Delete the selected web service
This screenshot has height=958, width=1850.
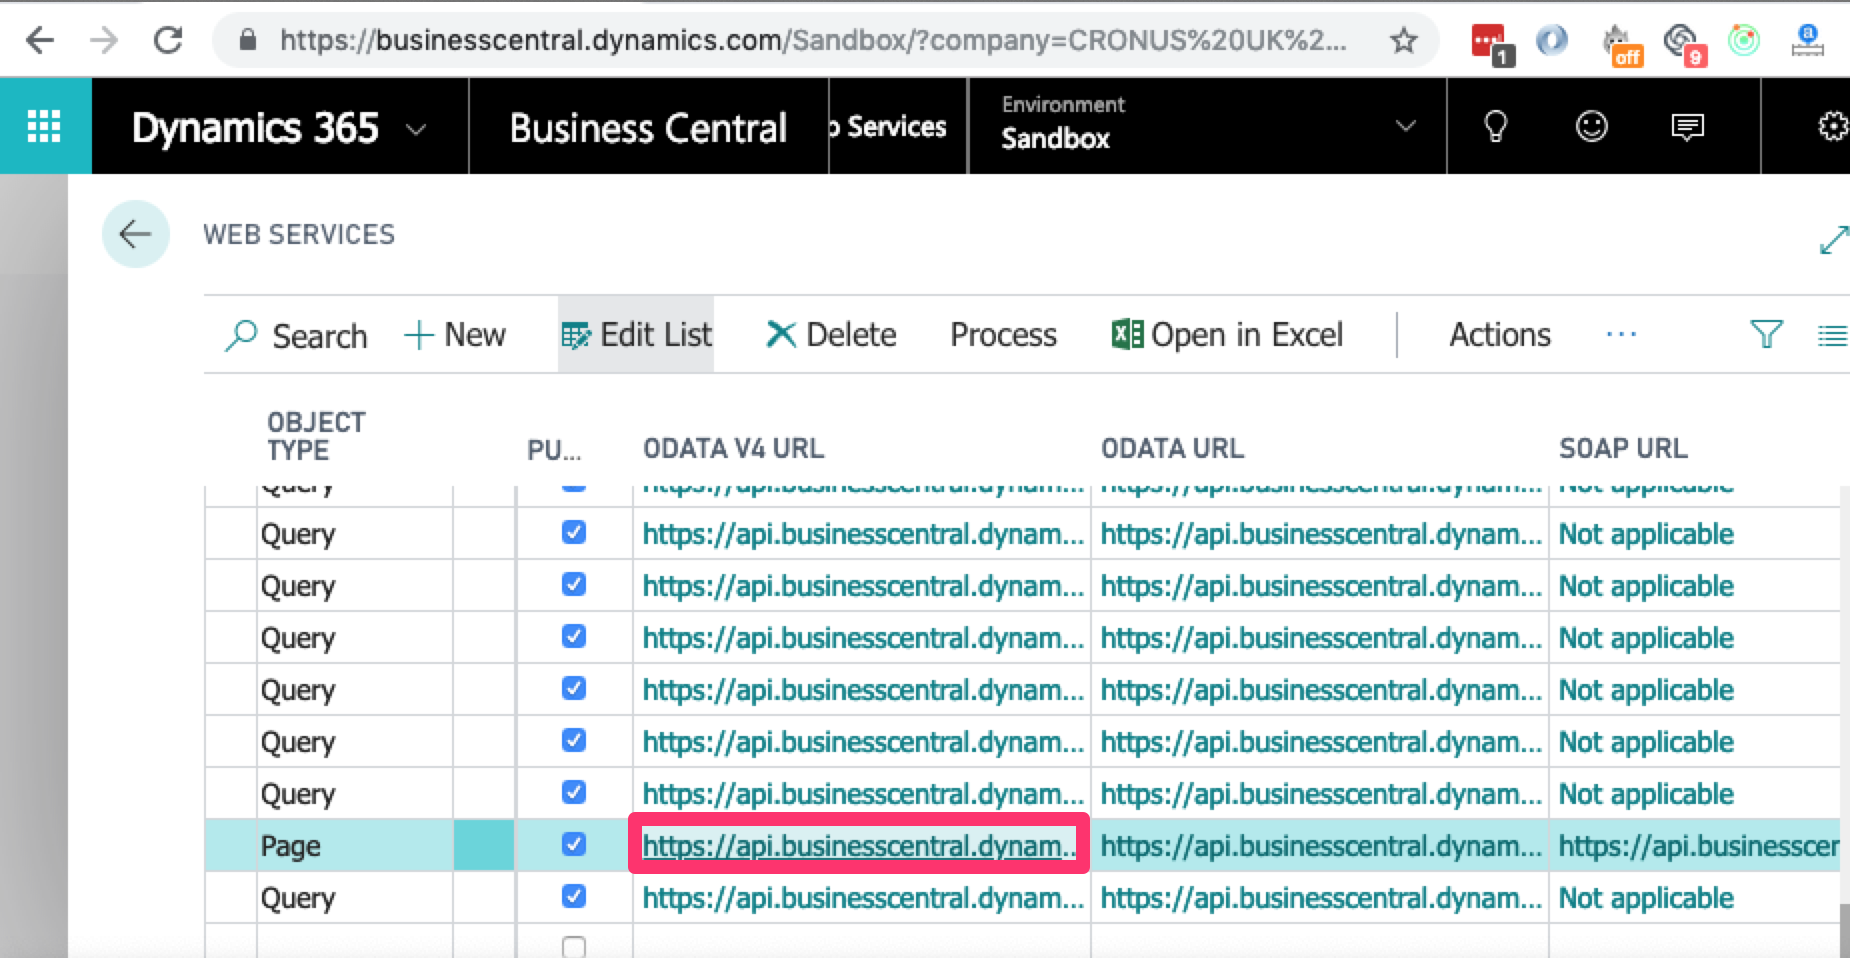831,335
